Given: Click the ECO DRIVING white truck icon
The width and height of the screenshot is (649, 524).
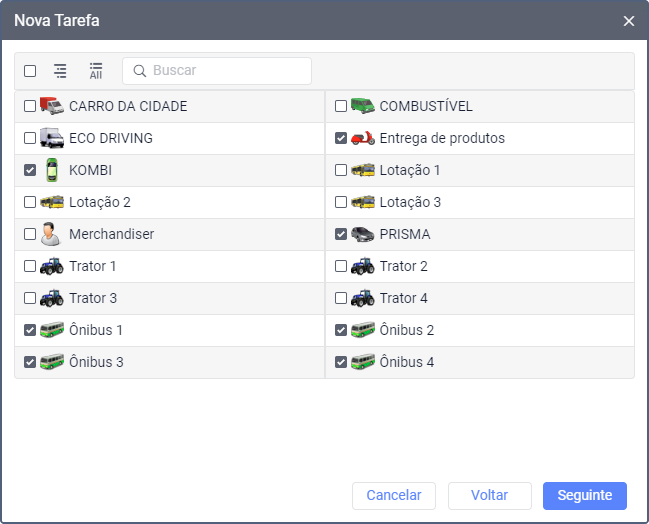Looking at the screenshot, I should tap(51, 138).
